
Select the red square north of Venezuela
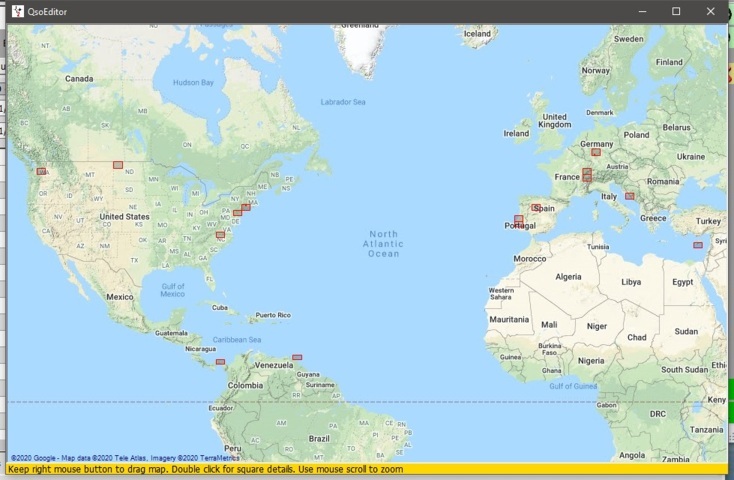point(297,357)
